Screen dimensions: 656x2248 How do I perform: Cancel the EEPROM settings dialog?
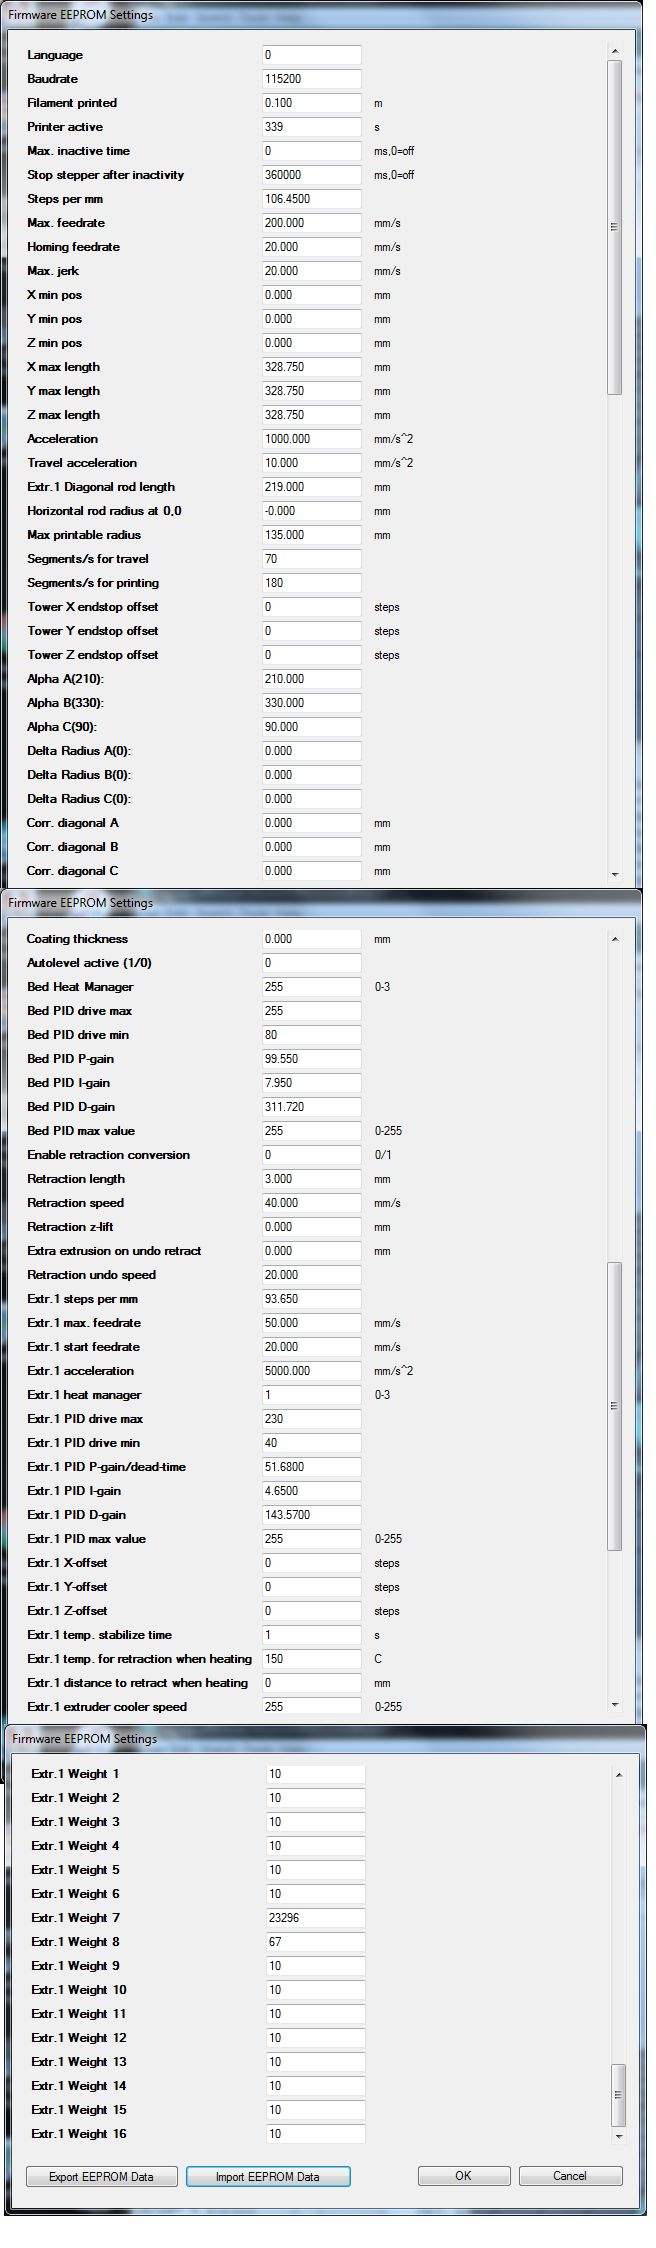[x=569, y=2175]
